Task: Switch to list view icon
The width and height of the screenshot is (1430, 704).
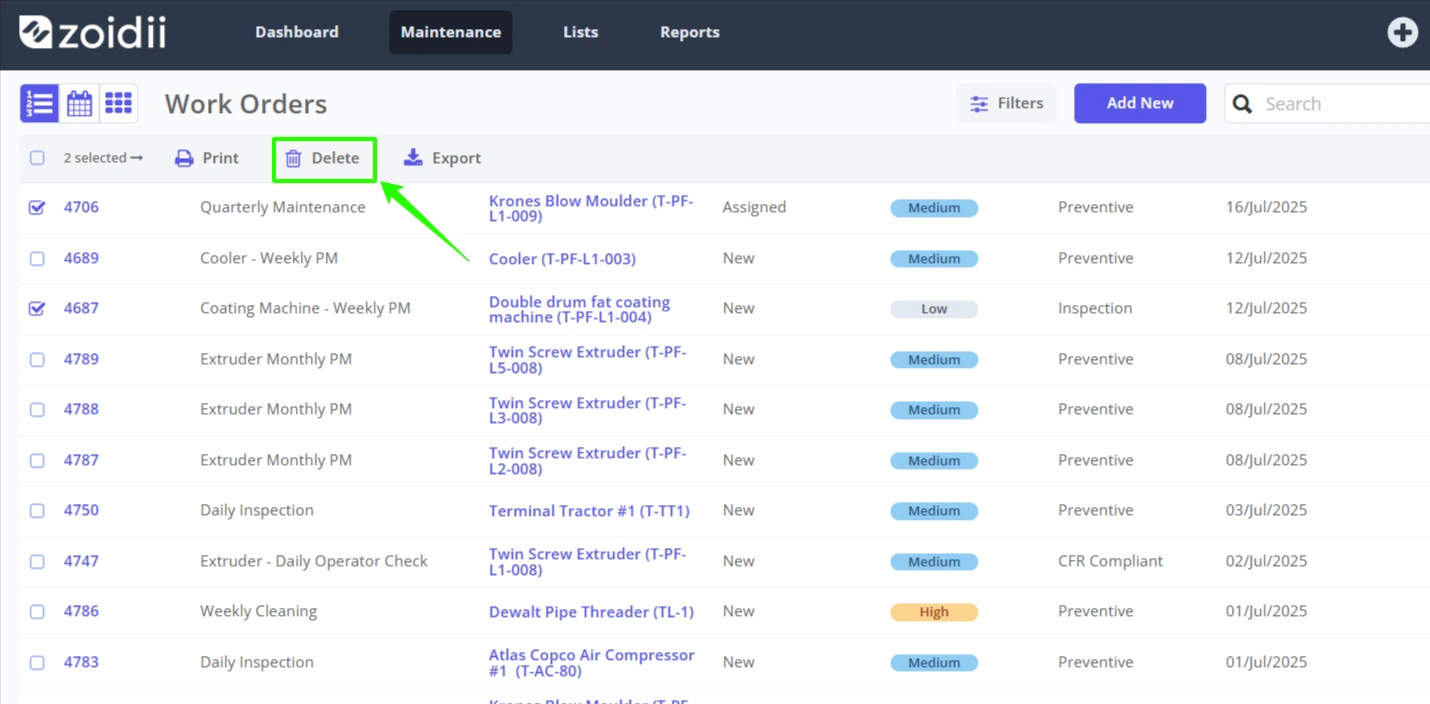Action: click(39, 103)
